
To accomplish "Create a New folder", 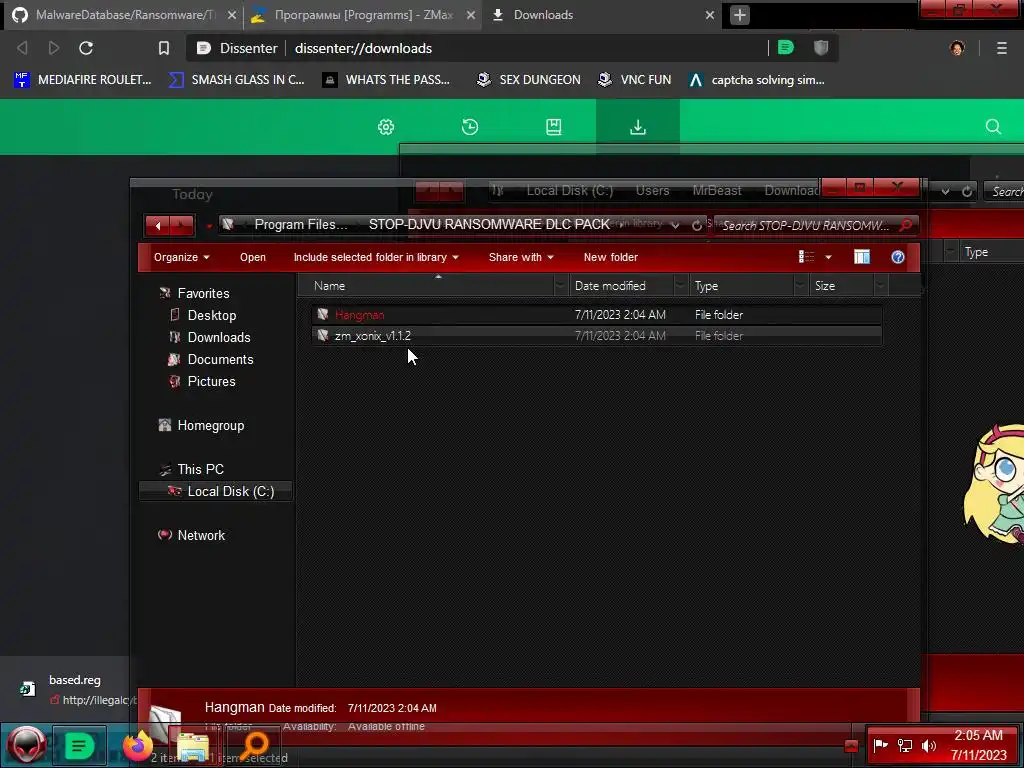I will coord(611,257).
